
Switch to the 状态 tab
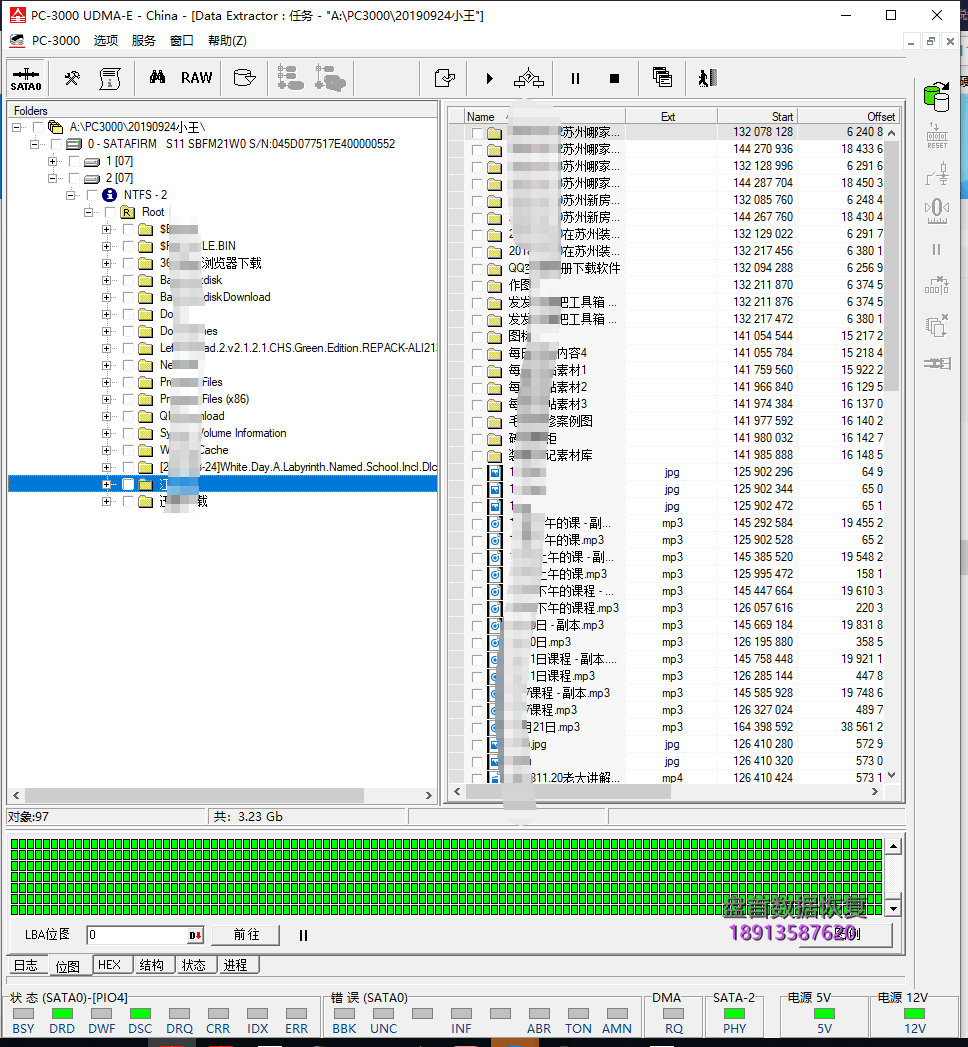click(x=194, y=965)
